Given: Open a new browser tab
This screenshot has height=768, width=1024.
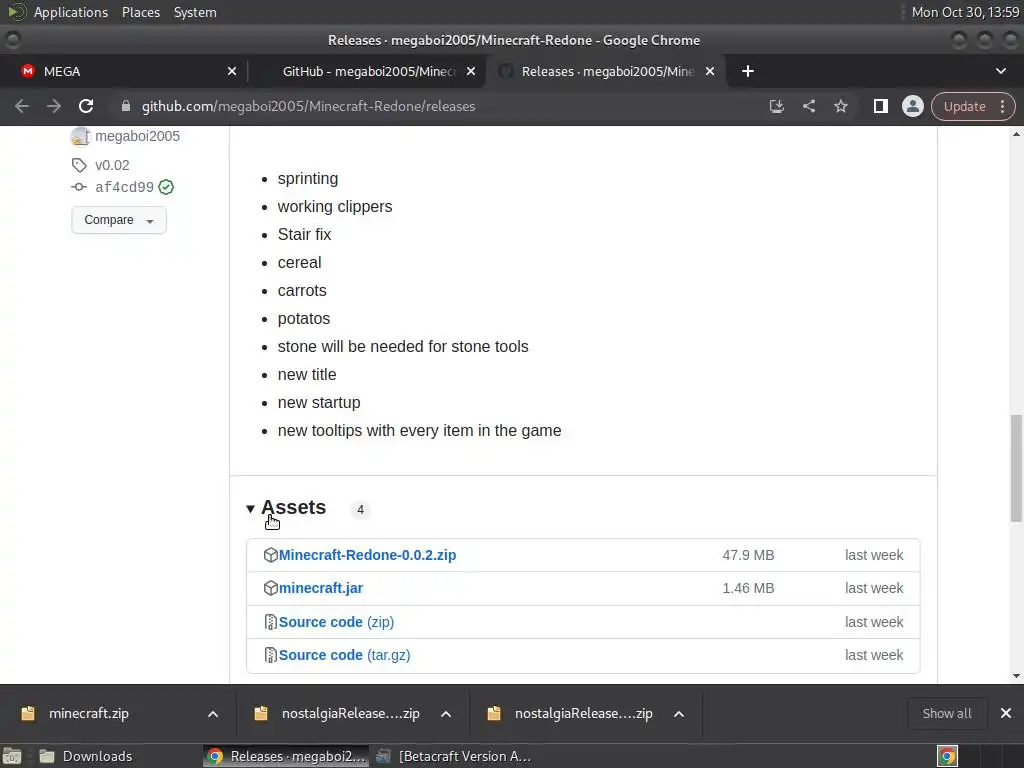Looking at the screenshot, I should tap(748, 71).
